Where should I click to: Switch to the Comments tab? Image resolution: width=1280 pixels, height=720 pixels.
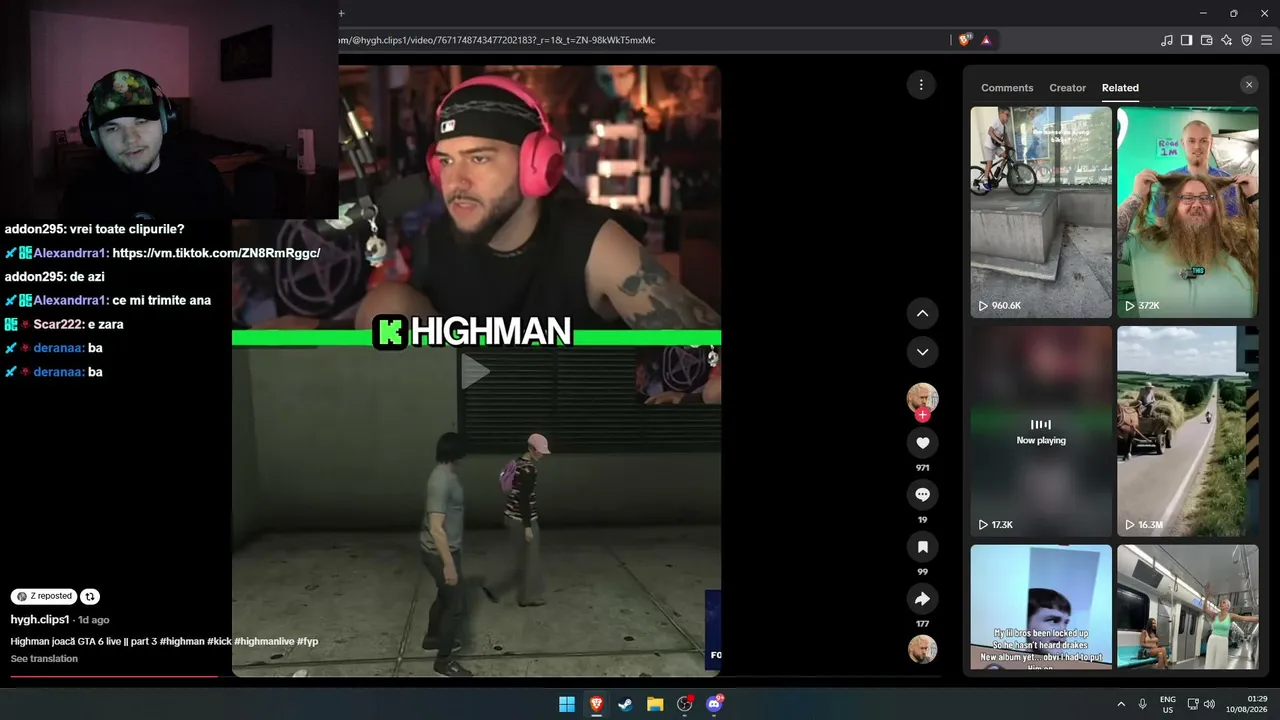click(1007, 88)
